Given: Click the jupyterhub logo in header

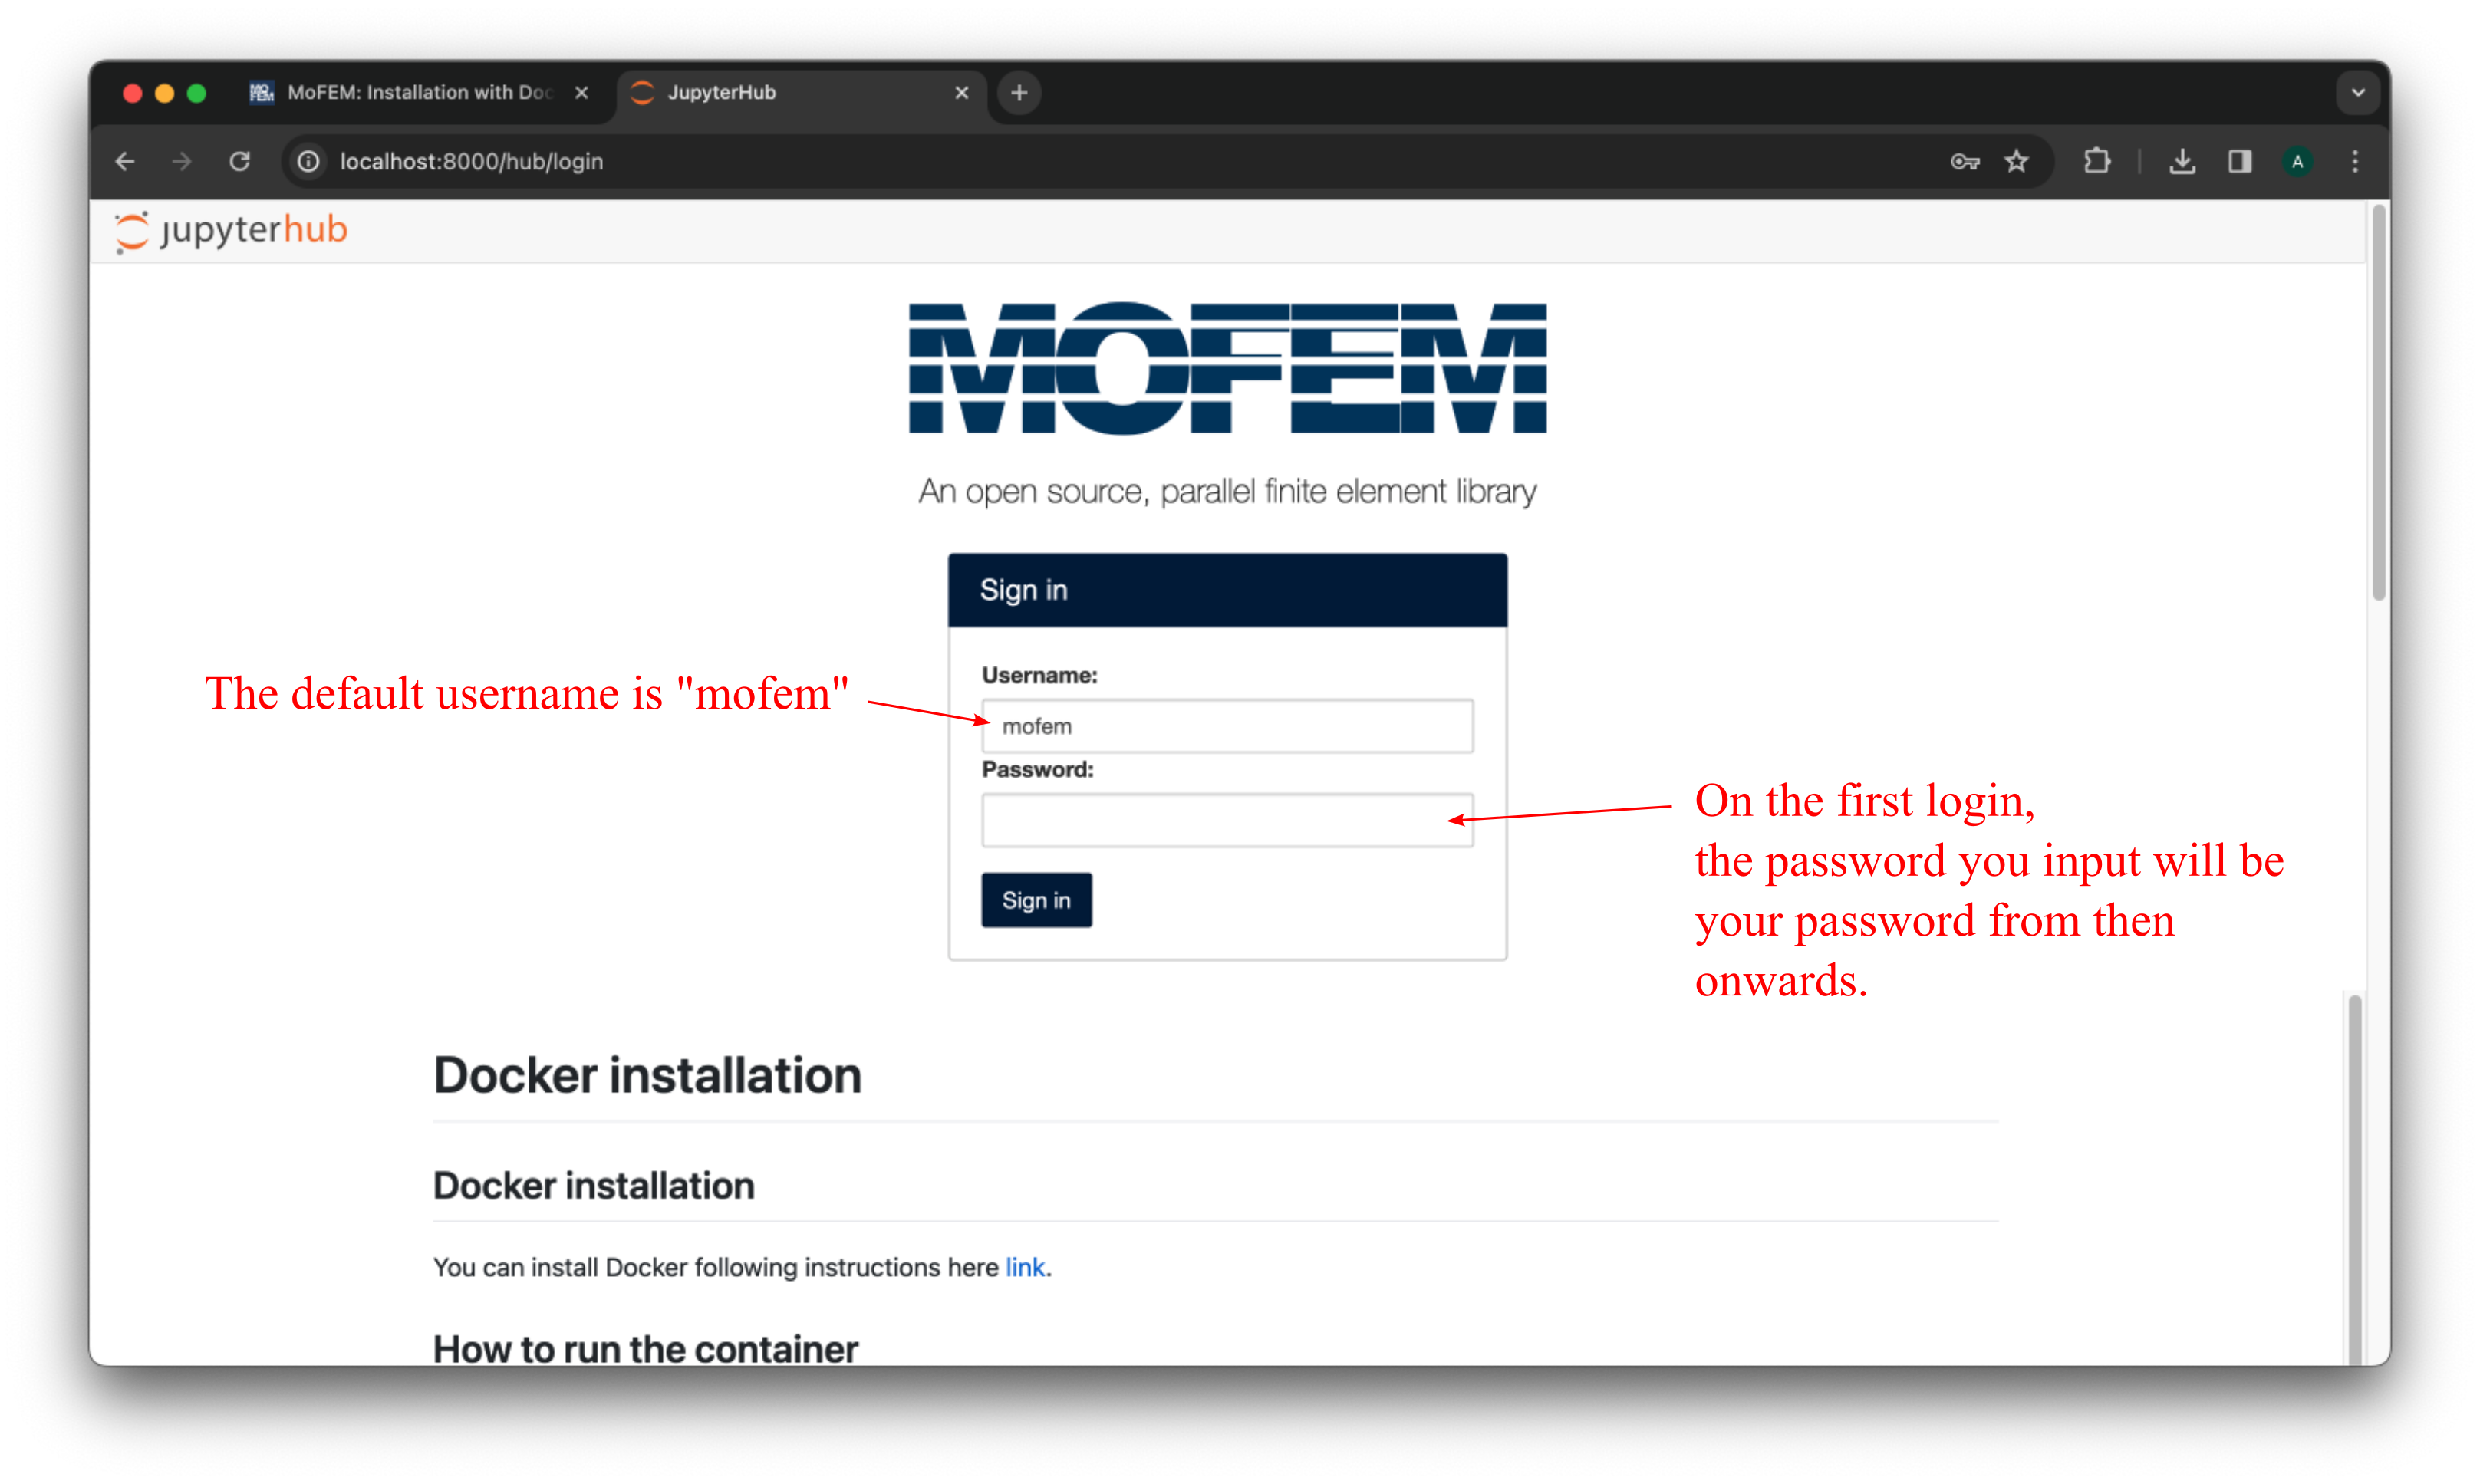Looking at the screenshot, I should pos(231,231).
